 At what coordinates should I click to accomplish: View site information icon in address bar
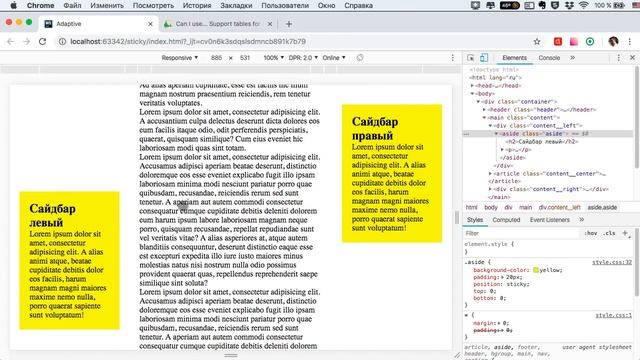point(62,42)
